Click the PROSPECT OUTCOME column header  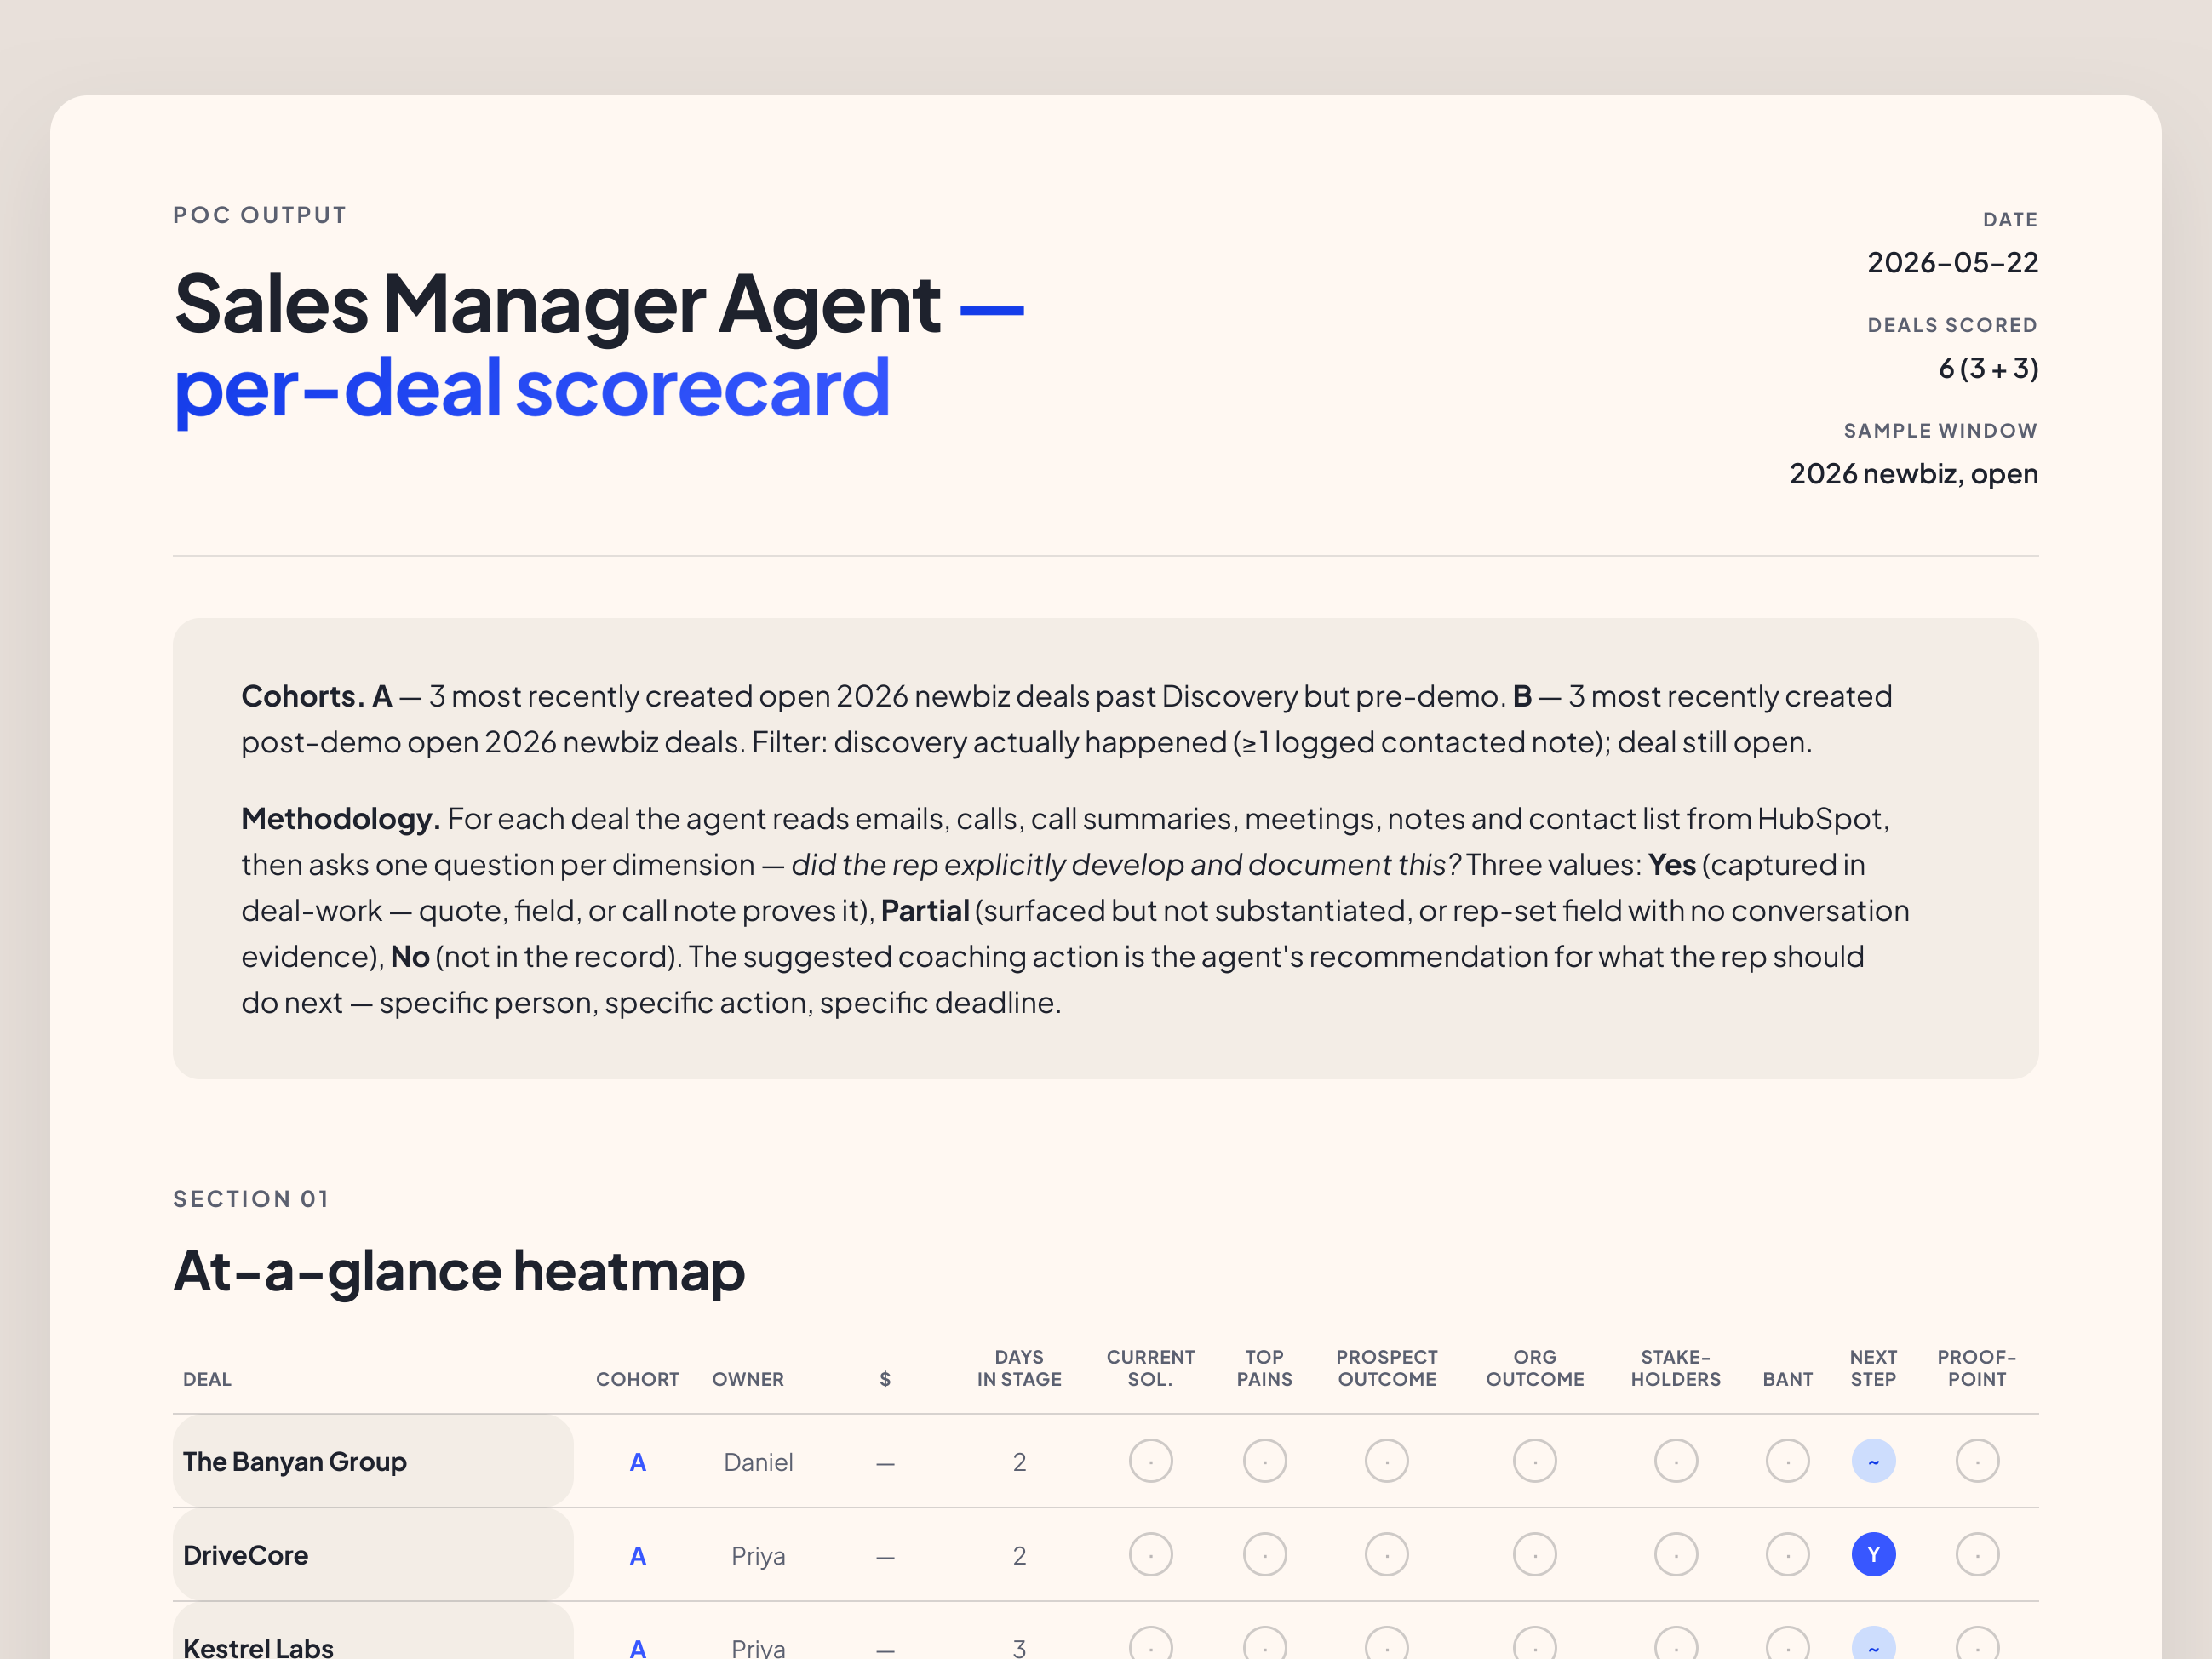(1386, 1368)
